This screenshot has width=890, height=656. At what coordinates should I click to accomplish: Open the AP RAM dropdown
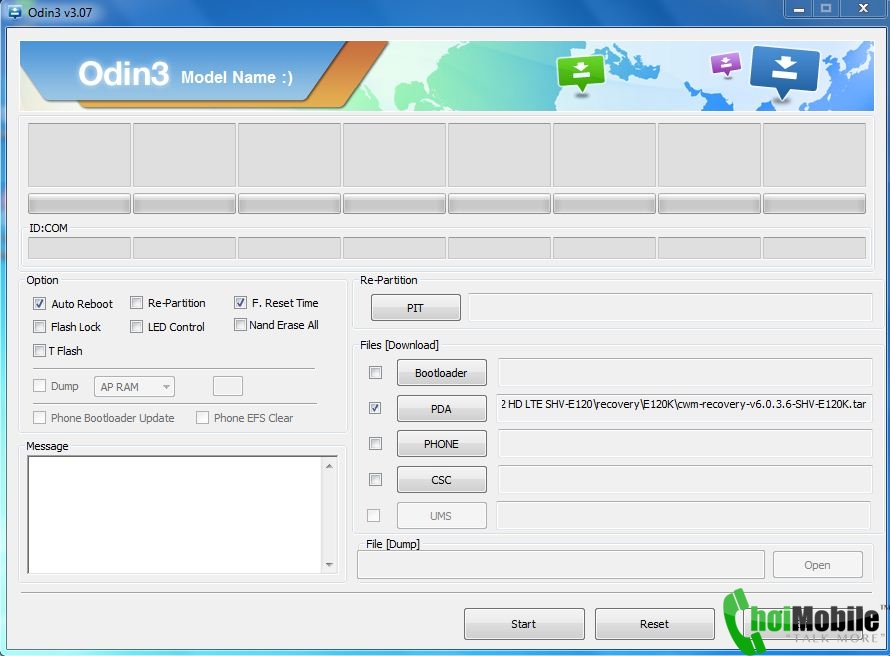[x=135, y=386]
